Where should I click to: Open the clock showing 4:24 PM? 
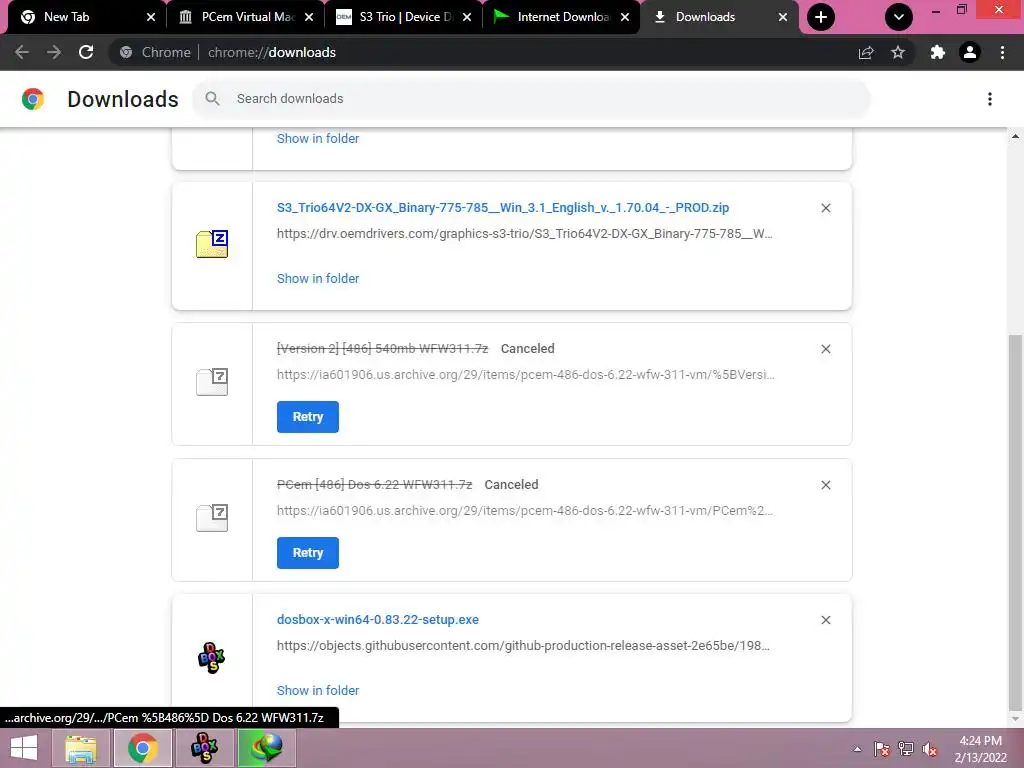[x=980, y=749]
